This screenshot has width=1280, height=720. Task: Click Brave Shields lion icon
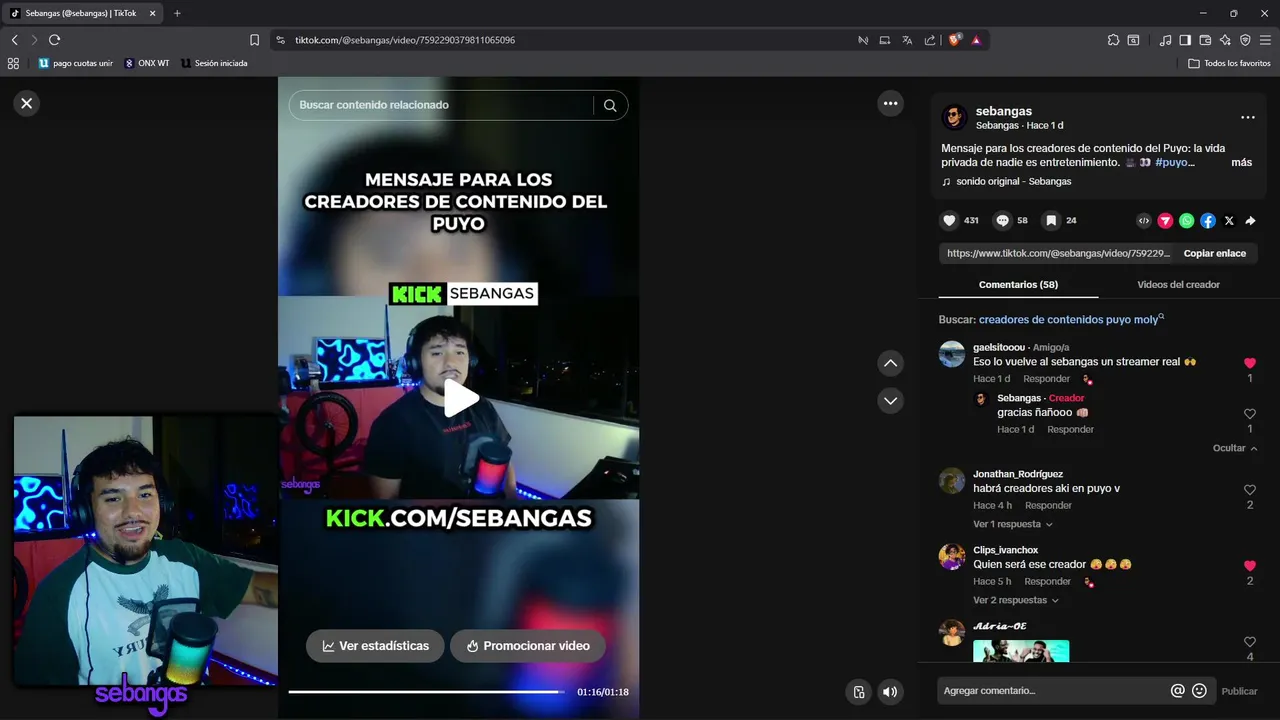[955, 40]
